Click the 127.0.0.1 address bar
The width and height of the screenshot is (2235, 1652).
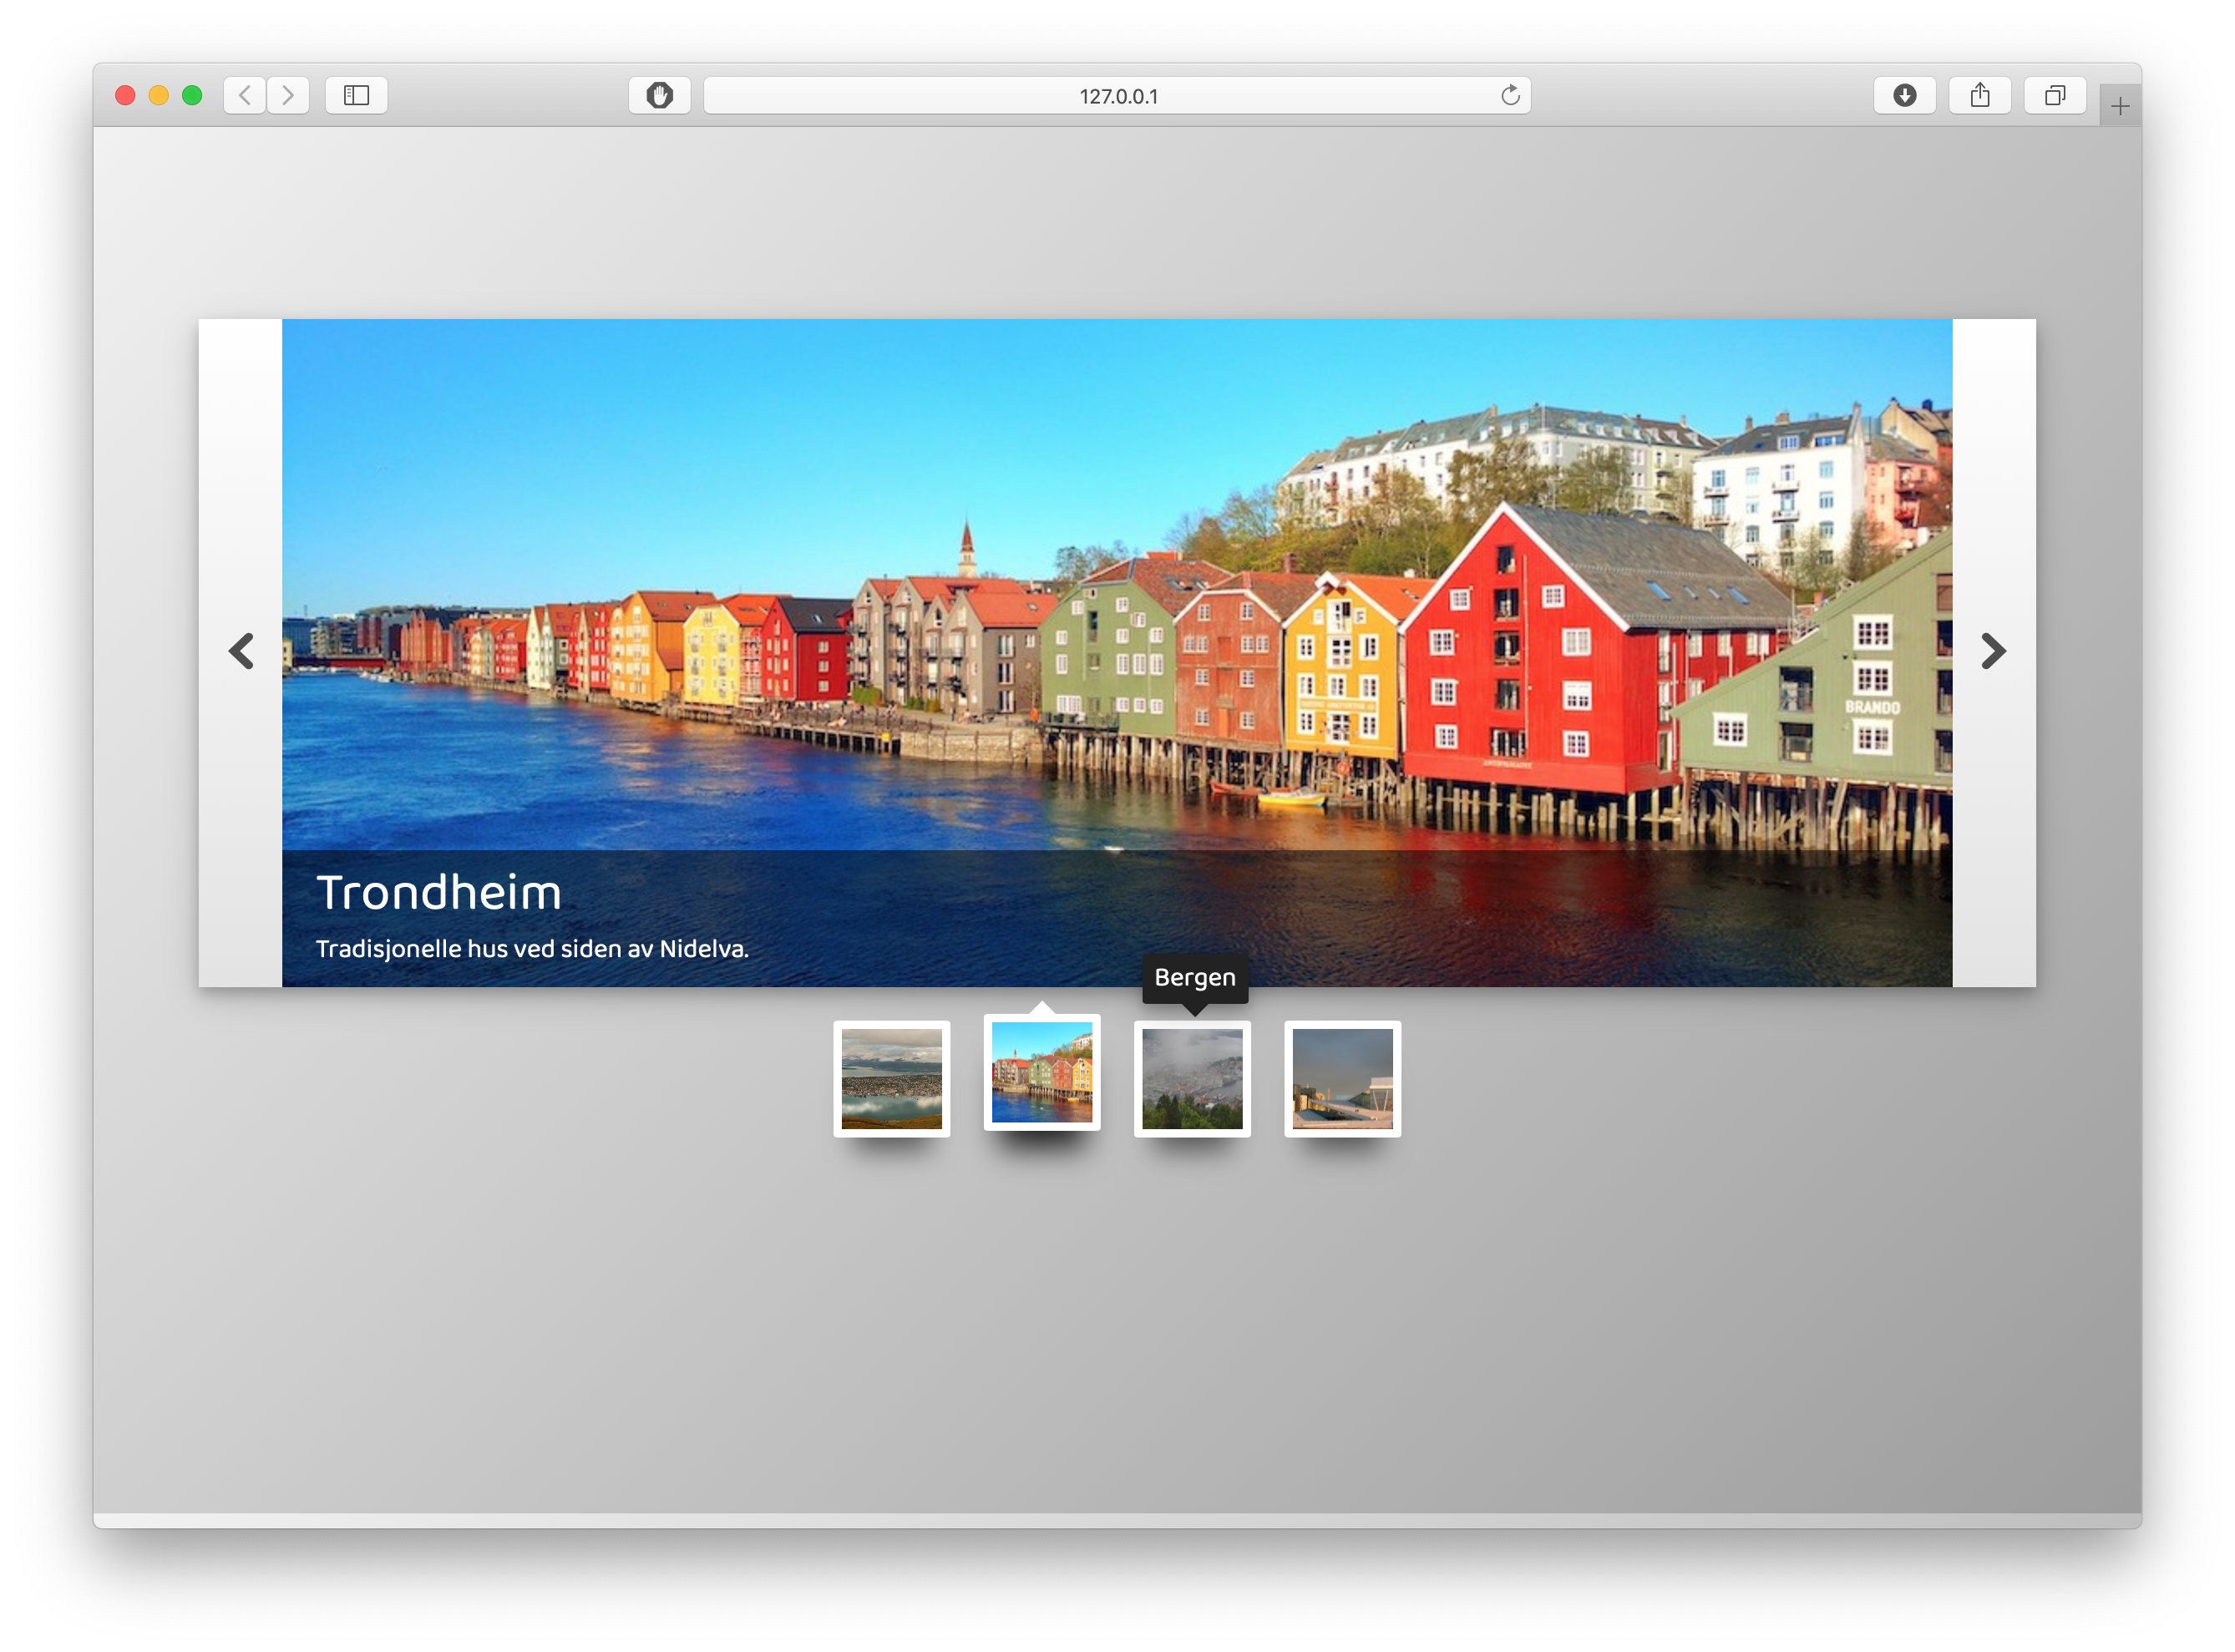(x=1117, y=95)
